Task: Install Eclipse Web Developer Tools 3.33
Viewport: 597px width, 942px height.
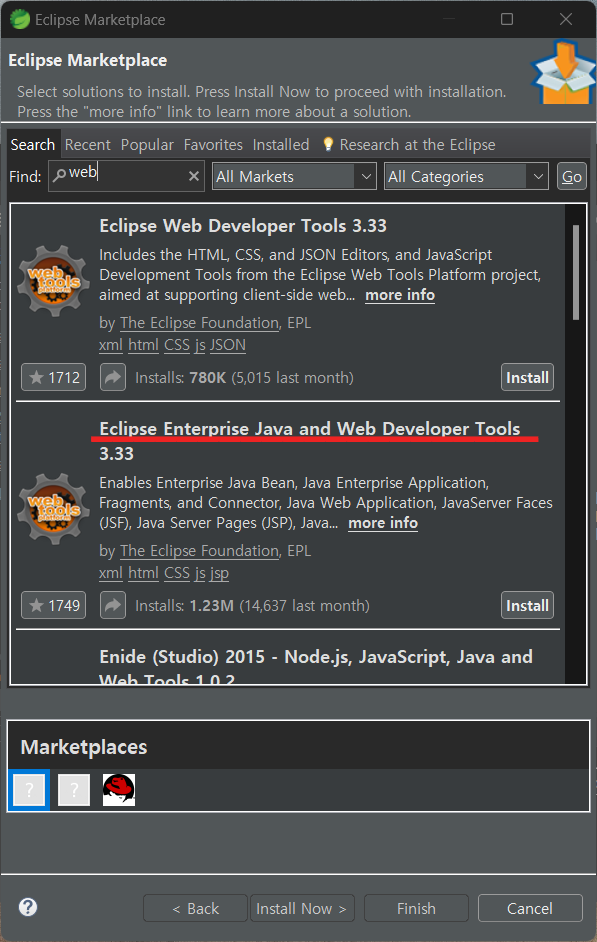Action: pos(527,377)
